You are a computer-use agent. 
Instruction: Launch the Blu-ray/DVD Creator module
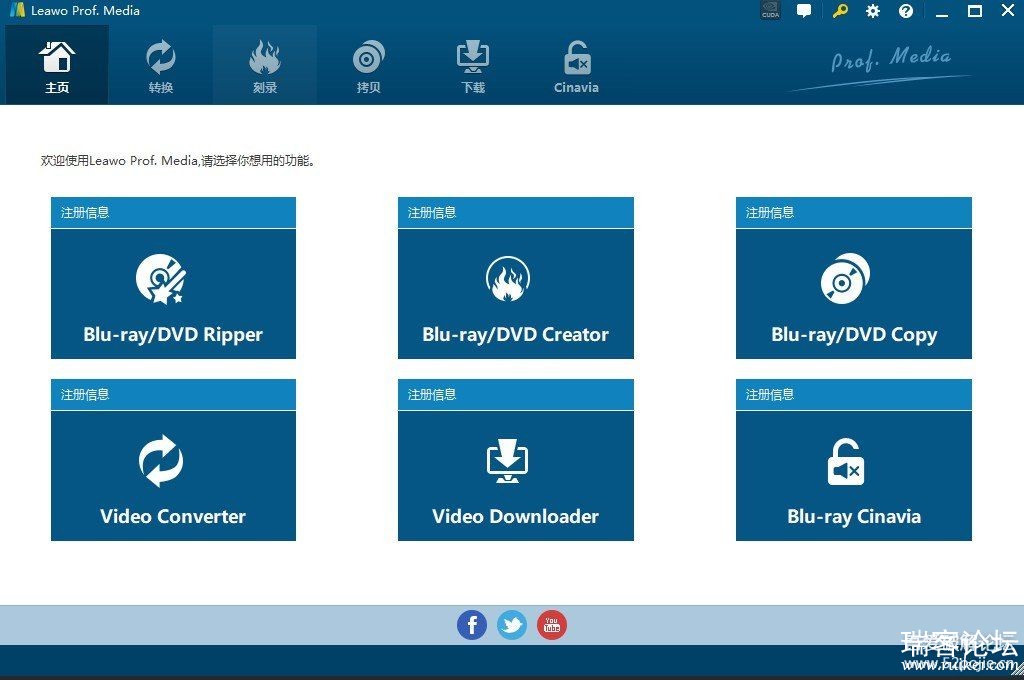tap(515, 294)
